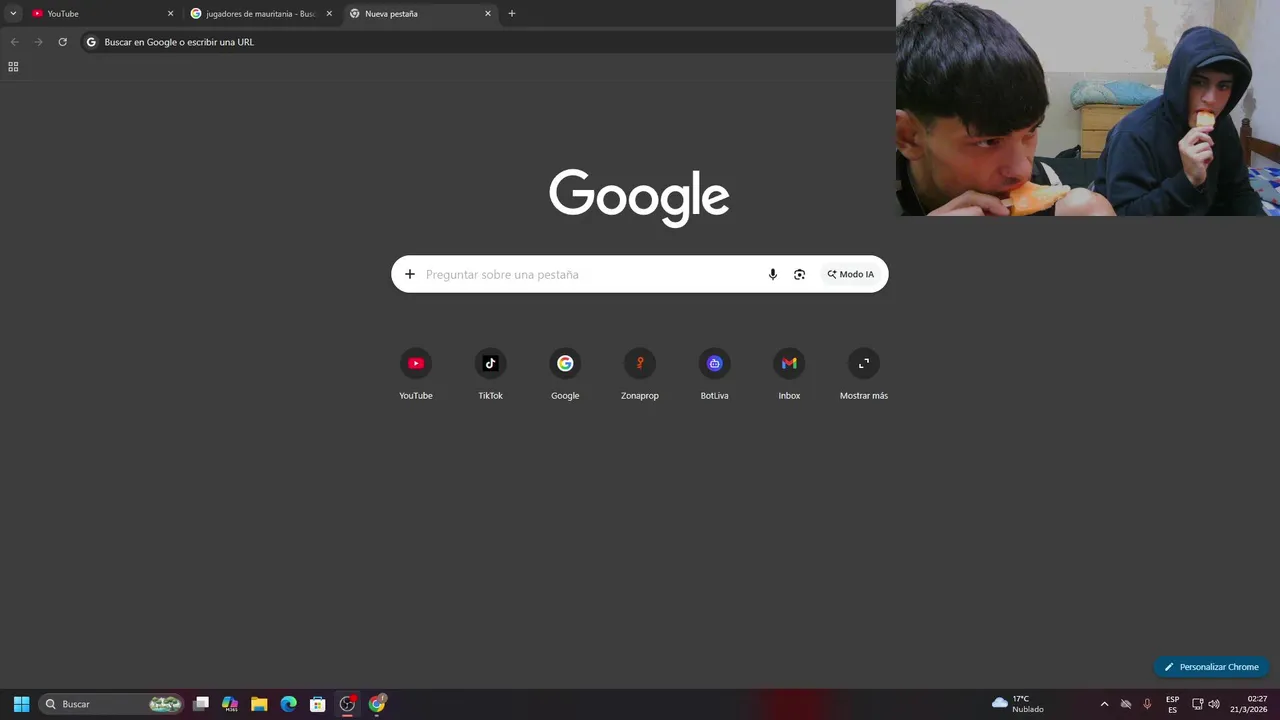Click the Chrome taskbar icon
The width and height of the screenshot is (1280, 720).
377,704
